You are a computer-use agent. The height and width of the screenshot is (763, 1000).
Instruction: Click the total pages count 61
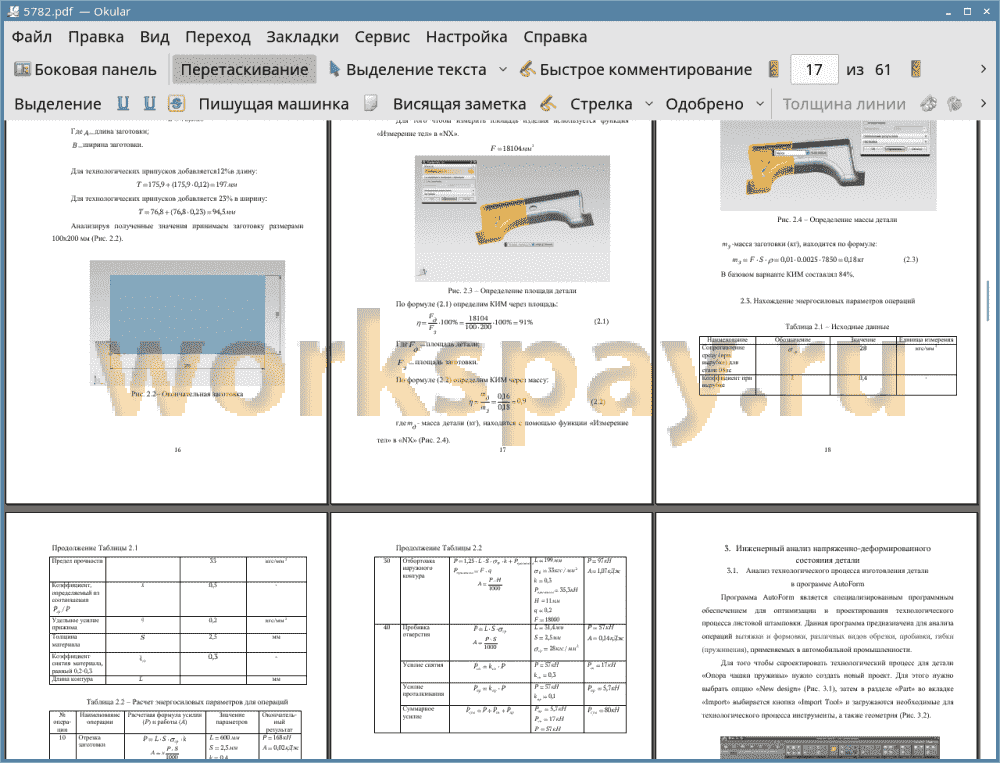883,70
